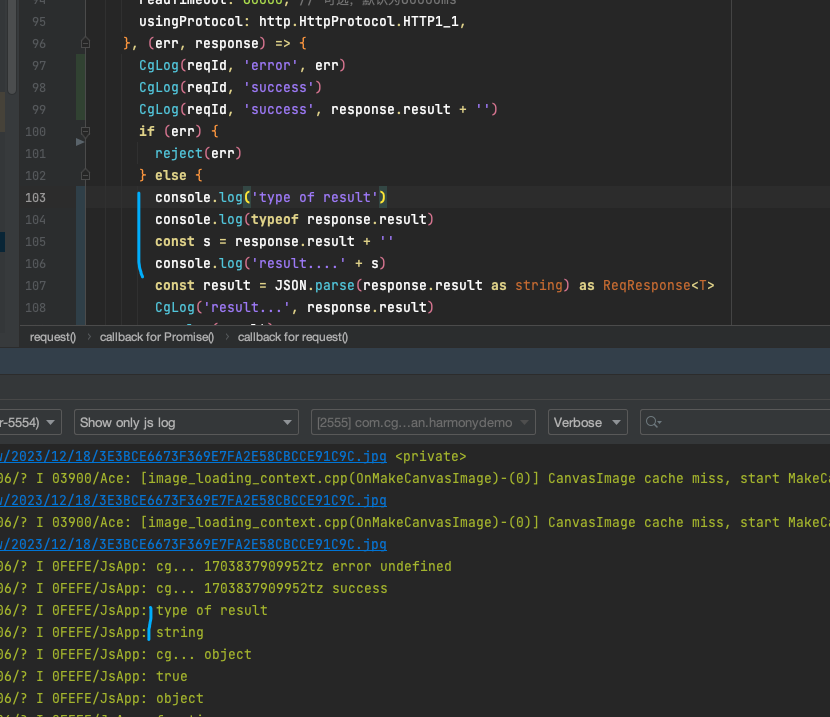Image resolution: width=830 pixels, height=717 pixels.
Task: Click log line 'type of result'
Action: point(211,610)
